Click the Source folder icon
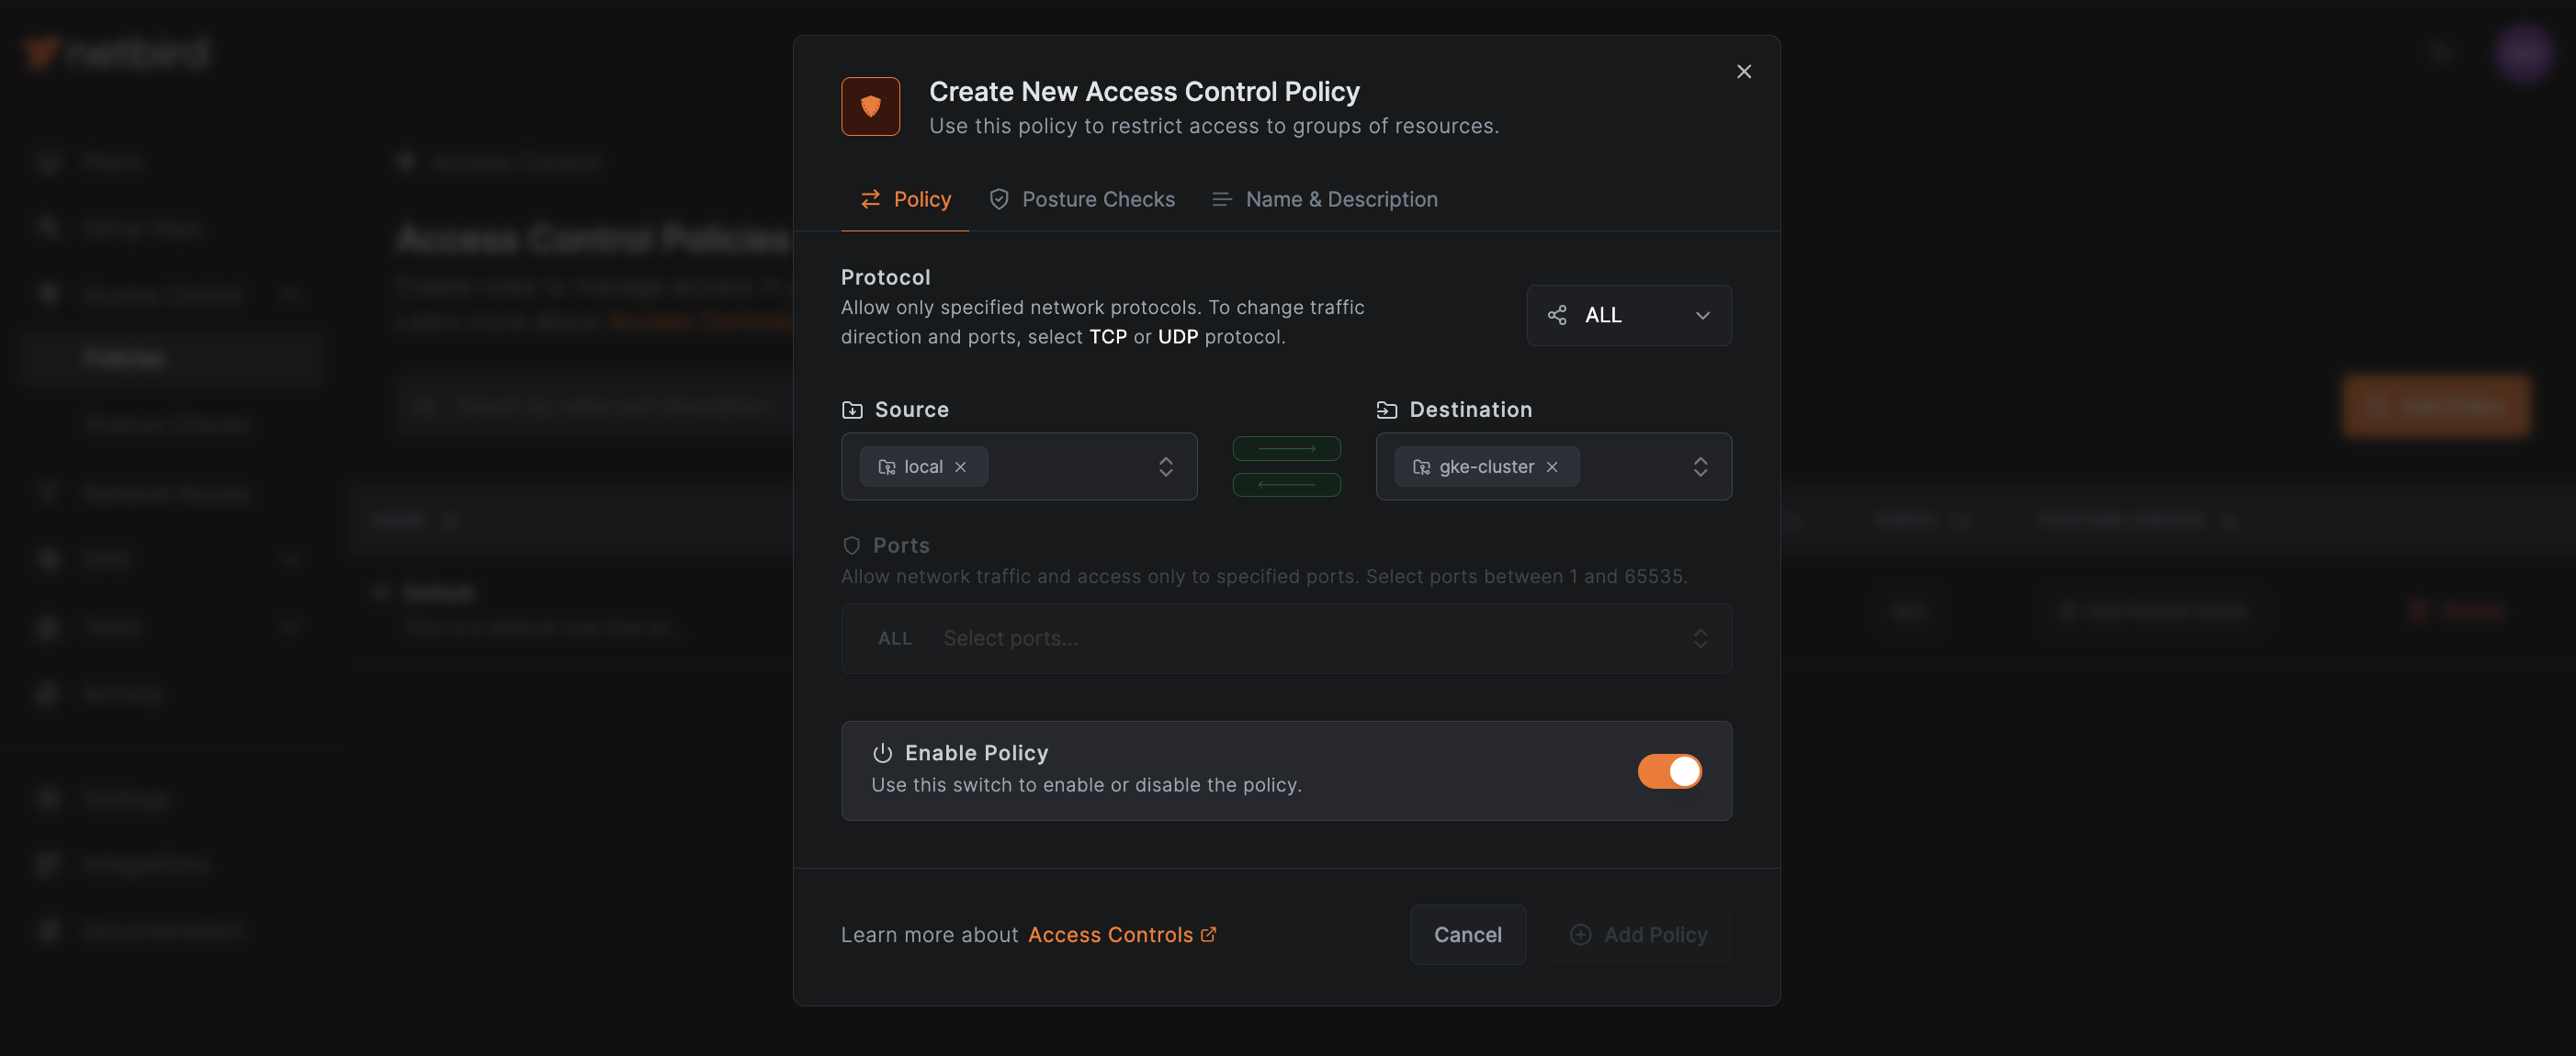2576x1056 pixels. tap(852, 410)
